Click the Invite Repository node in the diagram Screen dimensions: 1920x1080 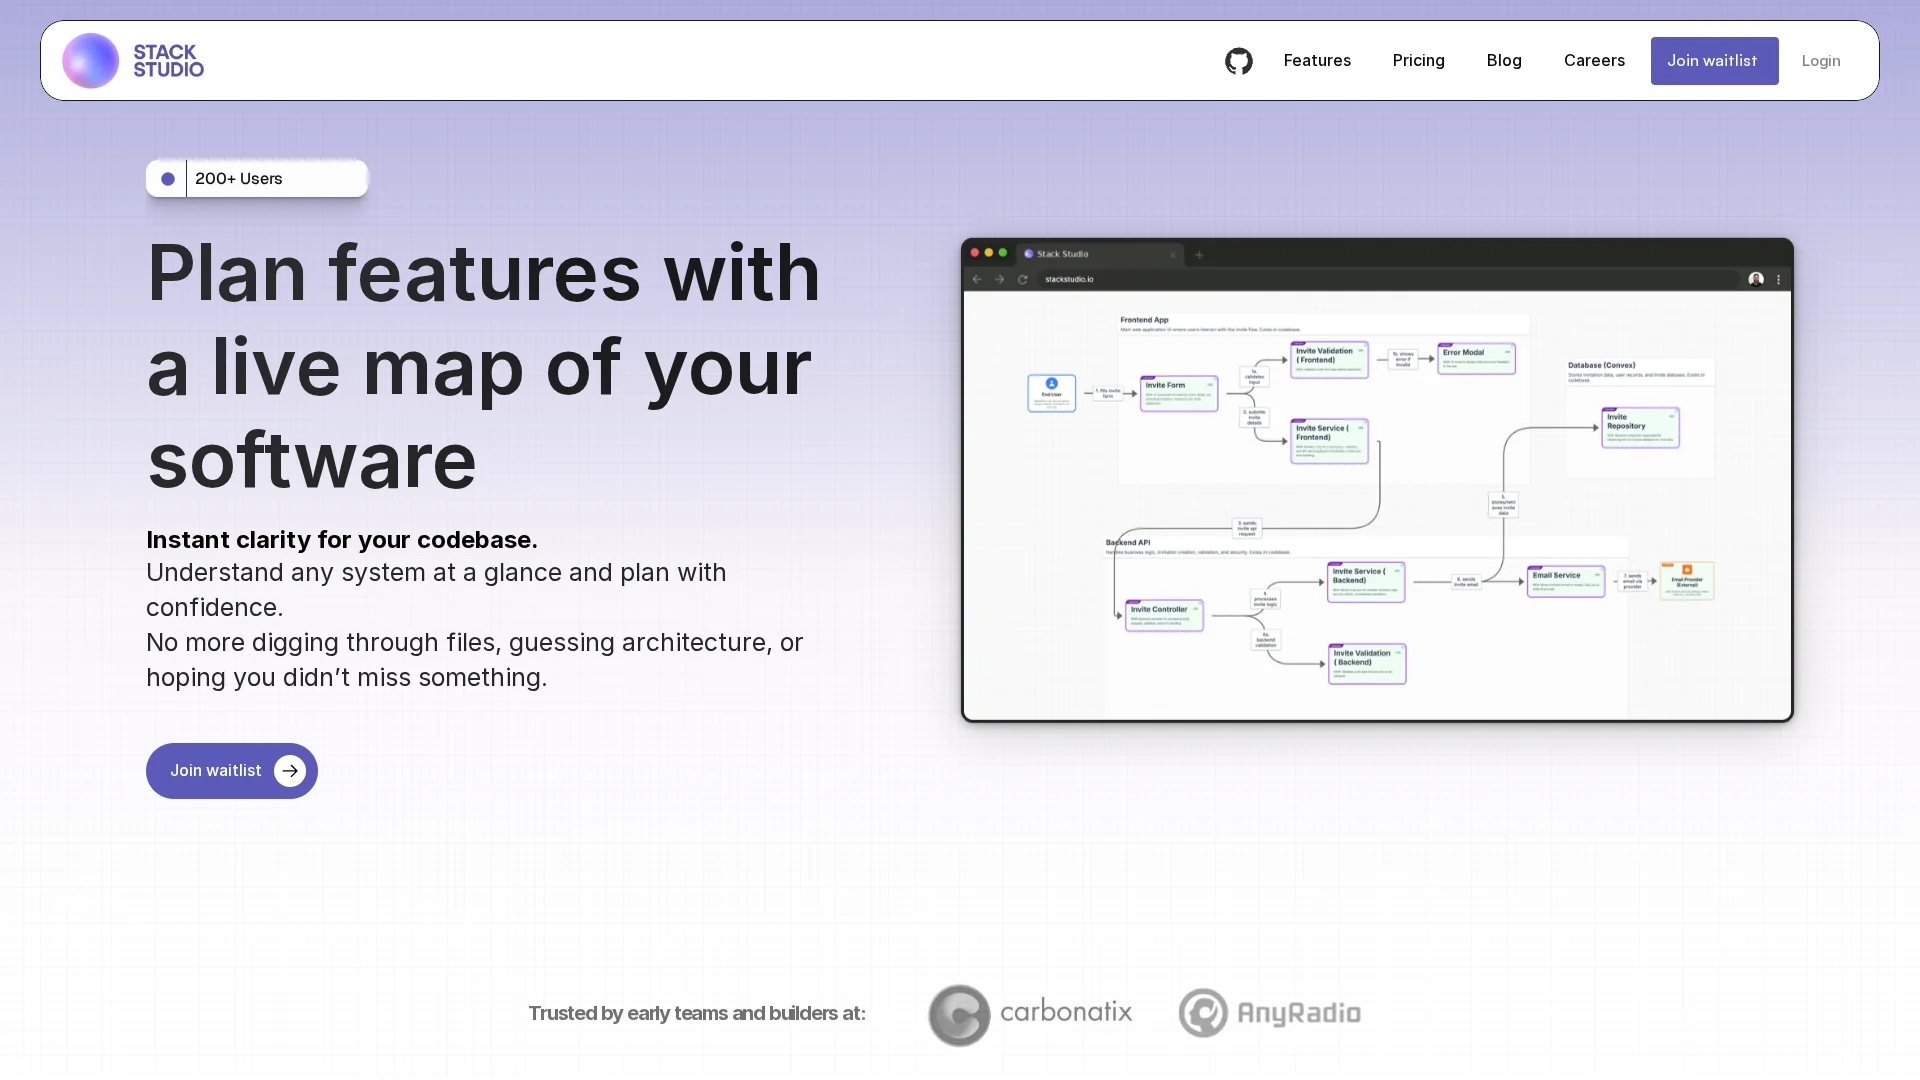click(x=1640, y=428)
